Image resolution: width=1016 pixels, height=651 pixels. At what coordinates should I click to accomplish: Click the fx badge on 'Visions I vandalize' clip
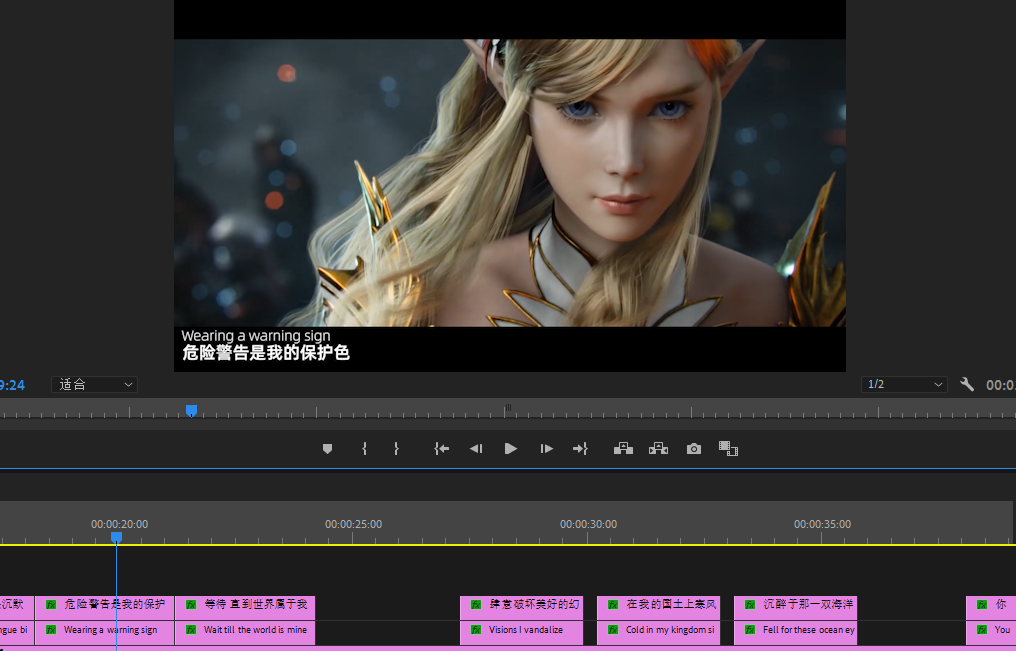click(475, 631)
